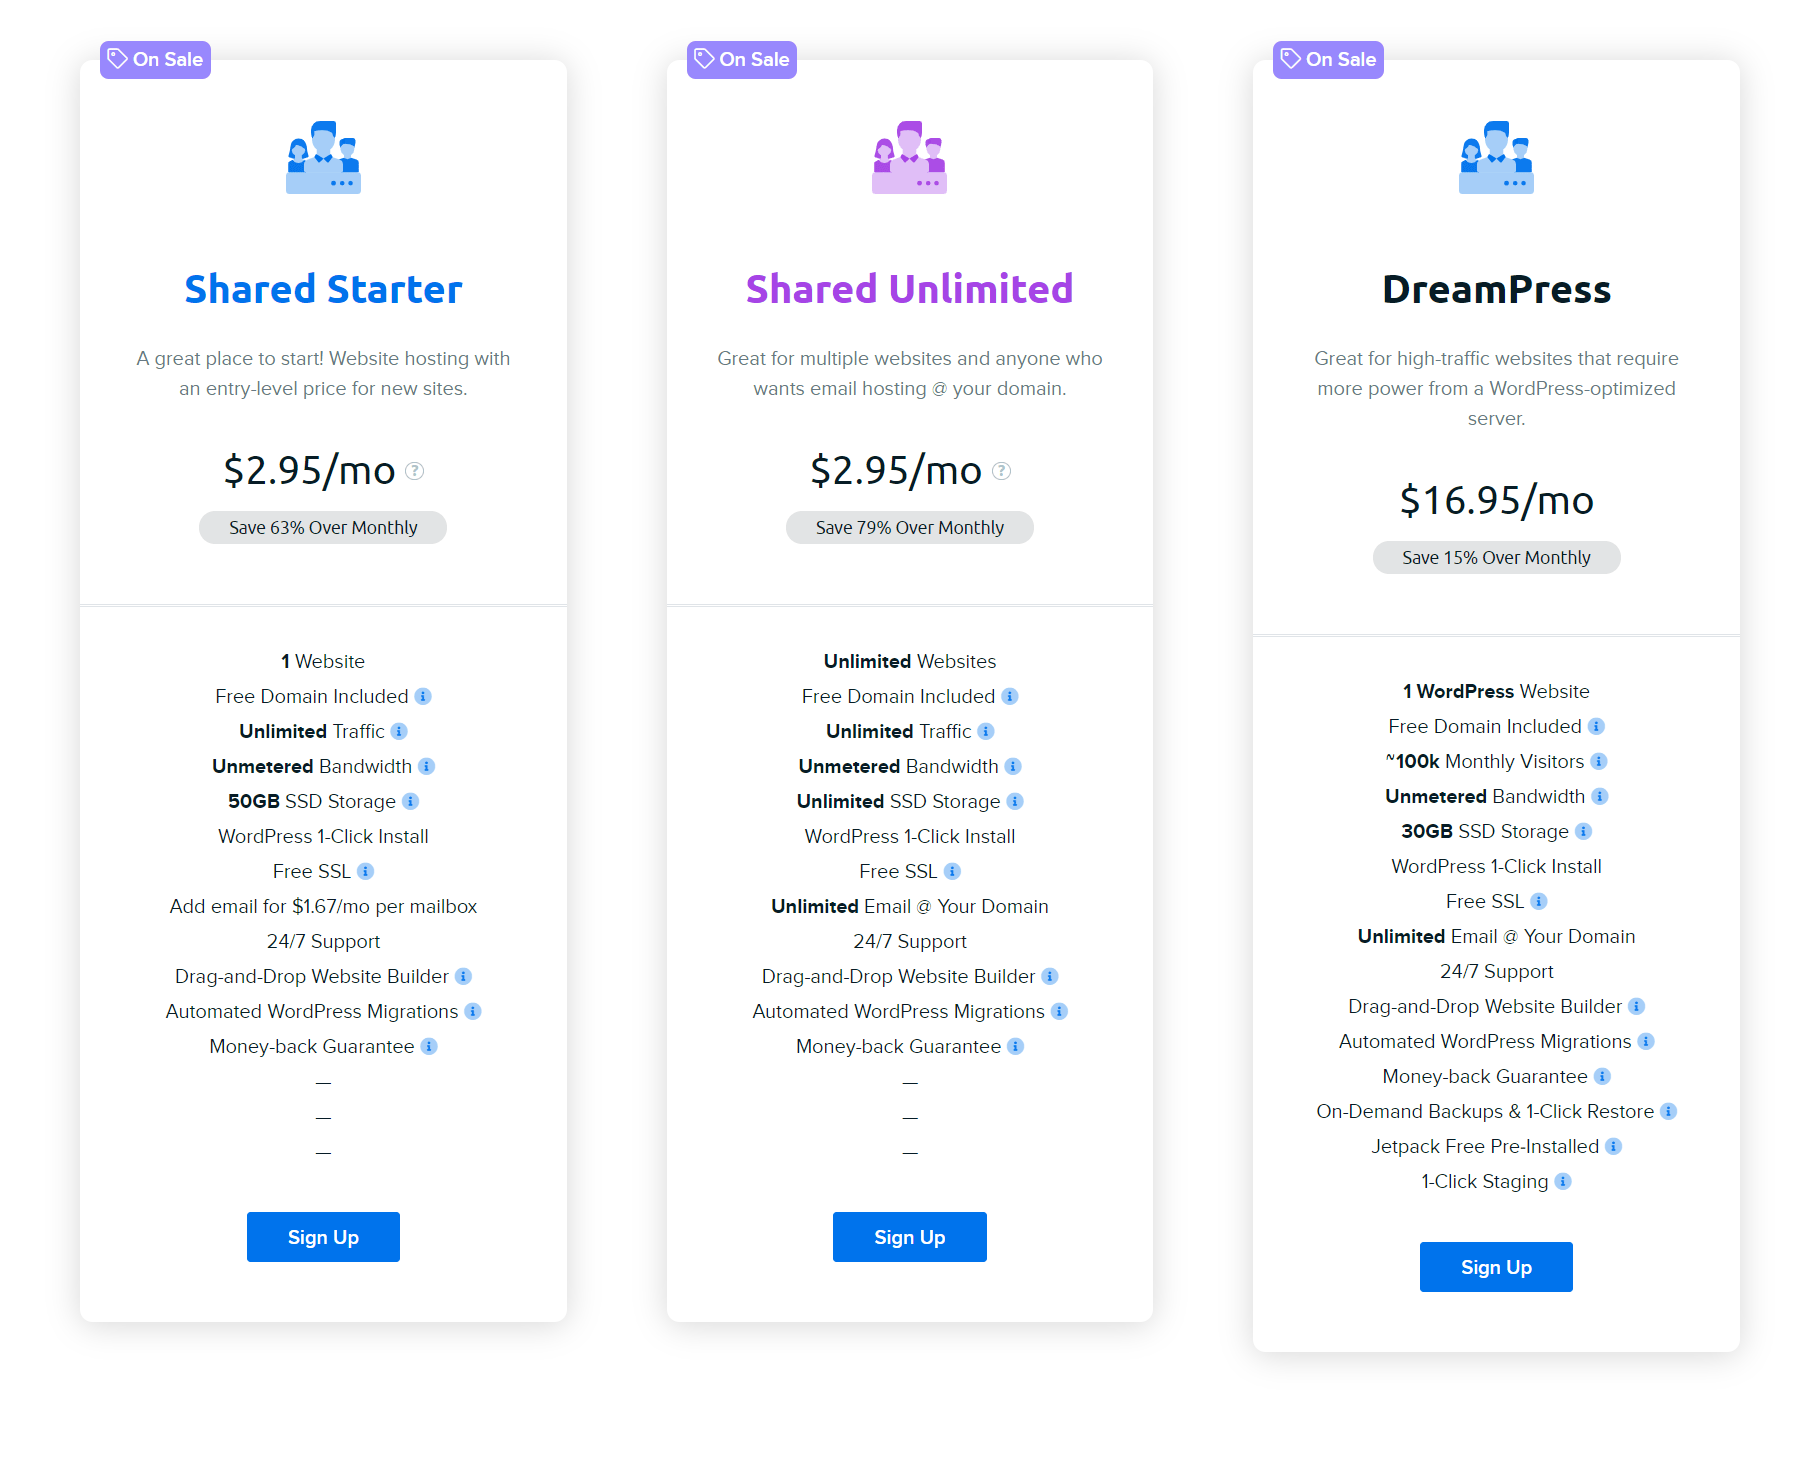This screenshot has height=1462, width=1800.
Task: Open info for Shared Unlimited Traffic
Action: pos(986,731)
